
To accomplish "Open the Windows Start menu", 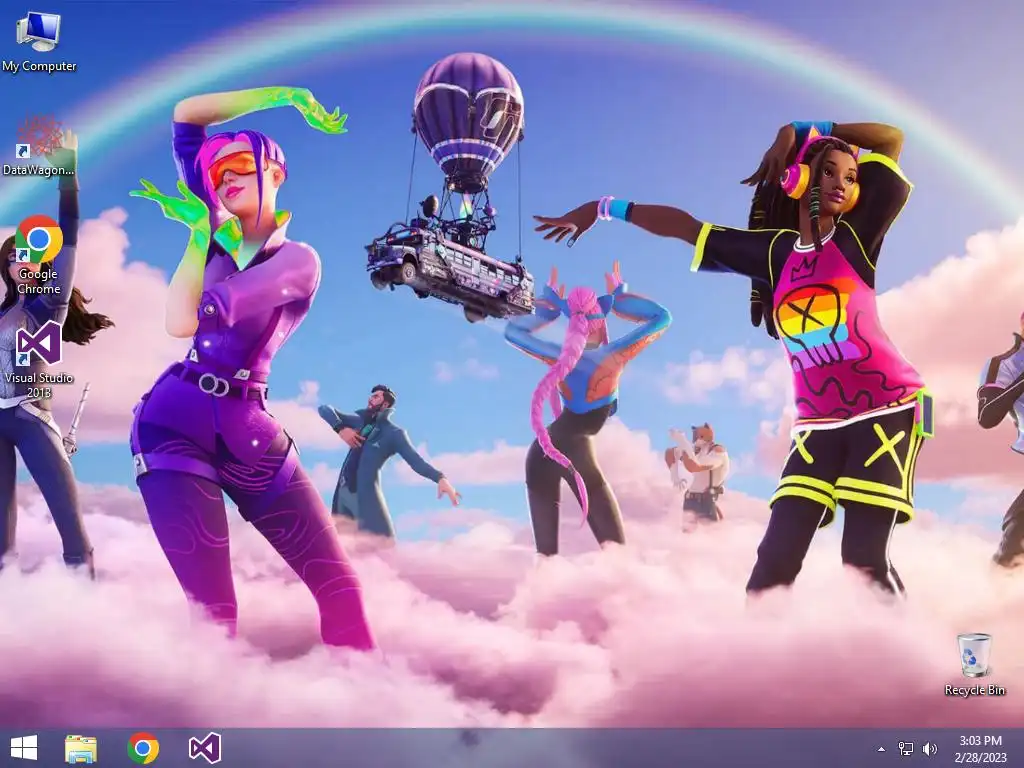I will point(24,748).
